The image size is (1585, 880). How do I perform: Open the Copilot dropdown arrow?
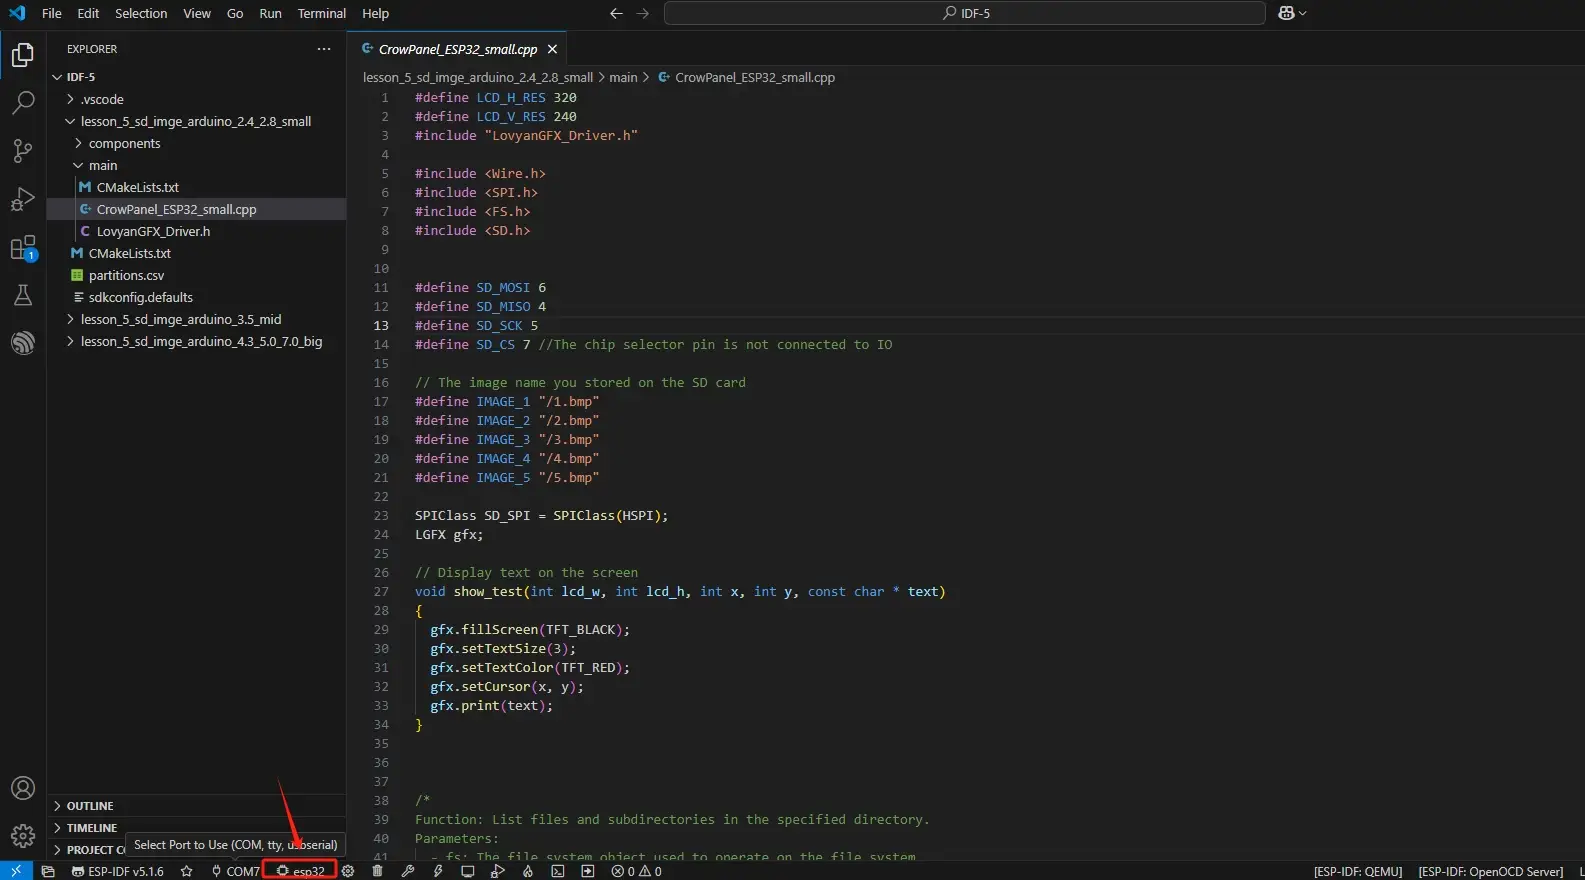click(1302, 13)
